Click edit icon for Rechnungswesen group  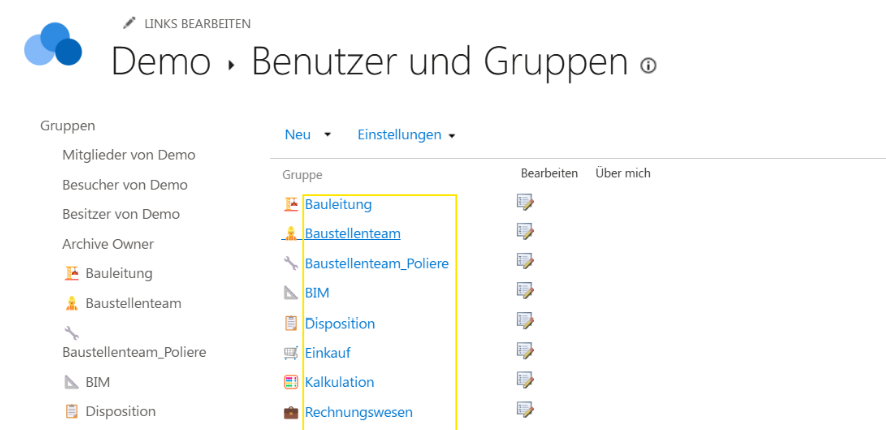[x=525, y=409]
